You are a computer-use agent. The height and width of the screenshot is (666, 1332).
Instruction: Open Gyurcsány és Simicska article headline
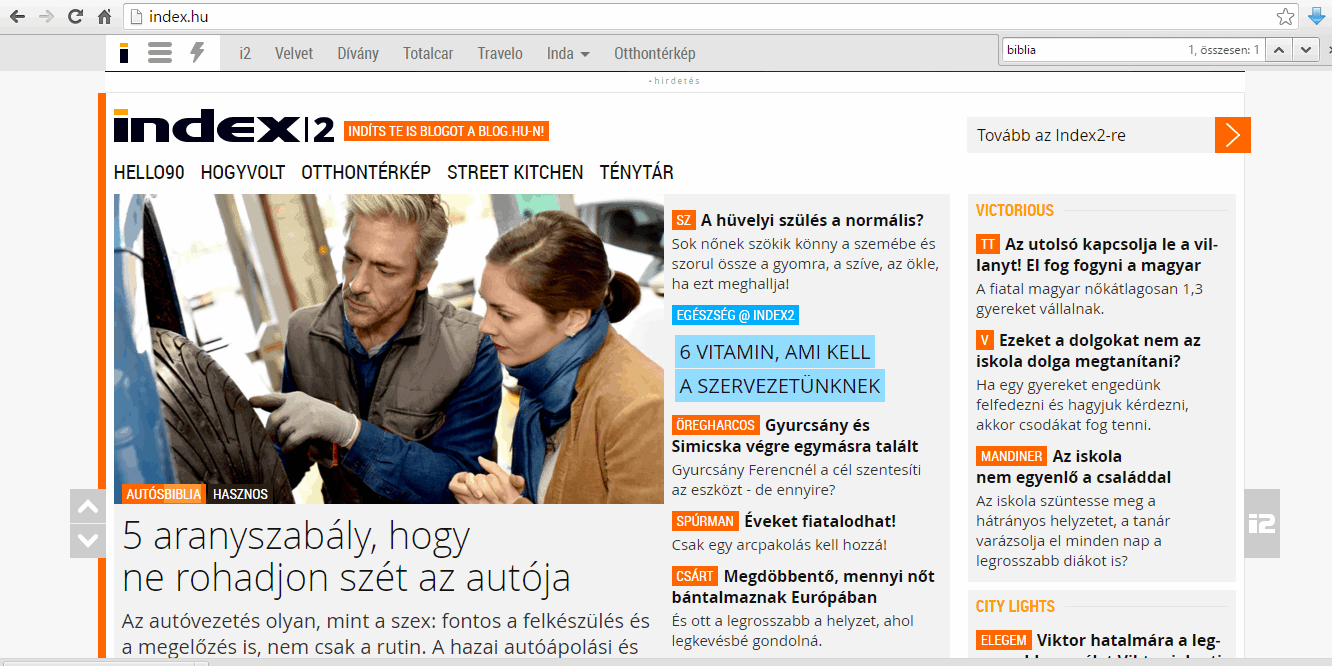[x=795, y=436]
